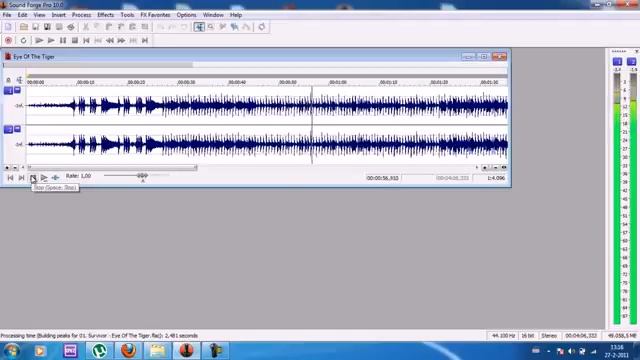The image size is (640, 360).
Task: Click Play in the main transport toolbar
Action: [51, 40]
